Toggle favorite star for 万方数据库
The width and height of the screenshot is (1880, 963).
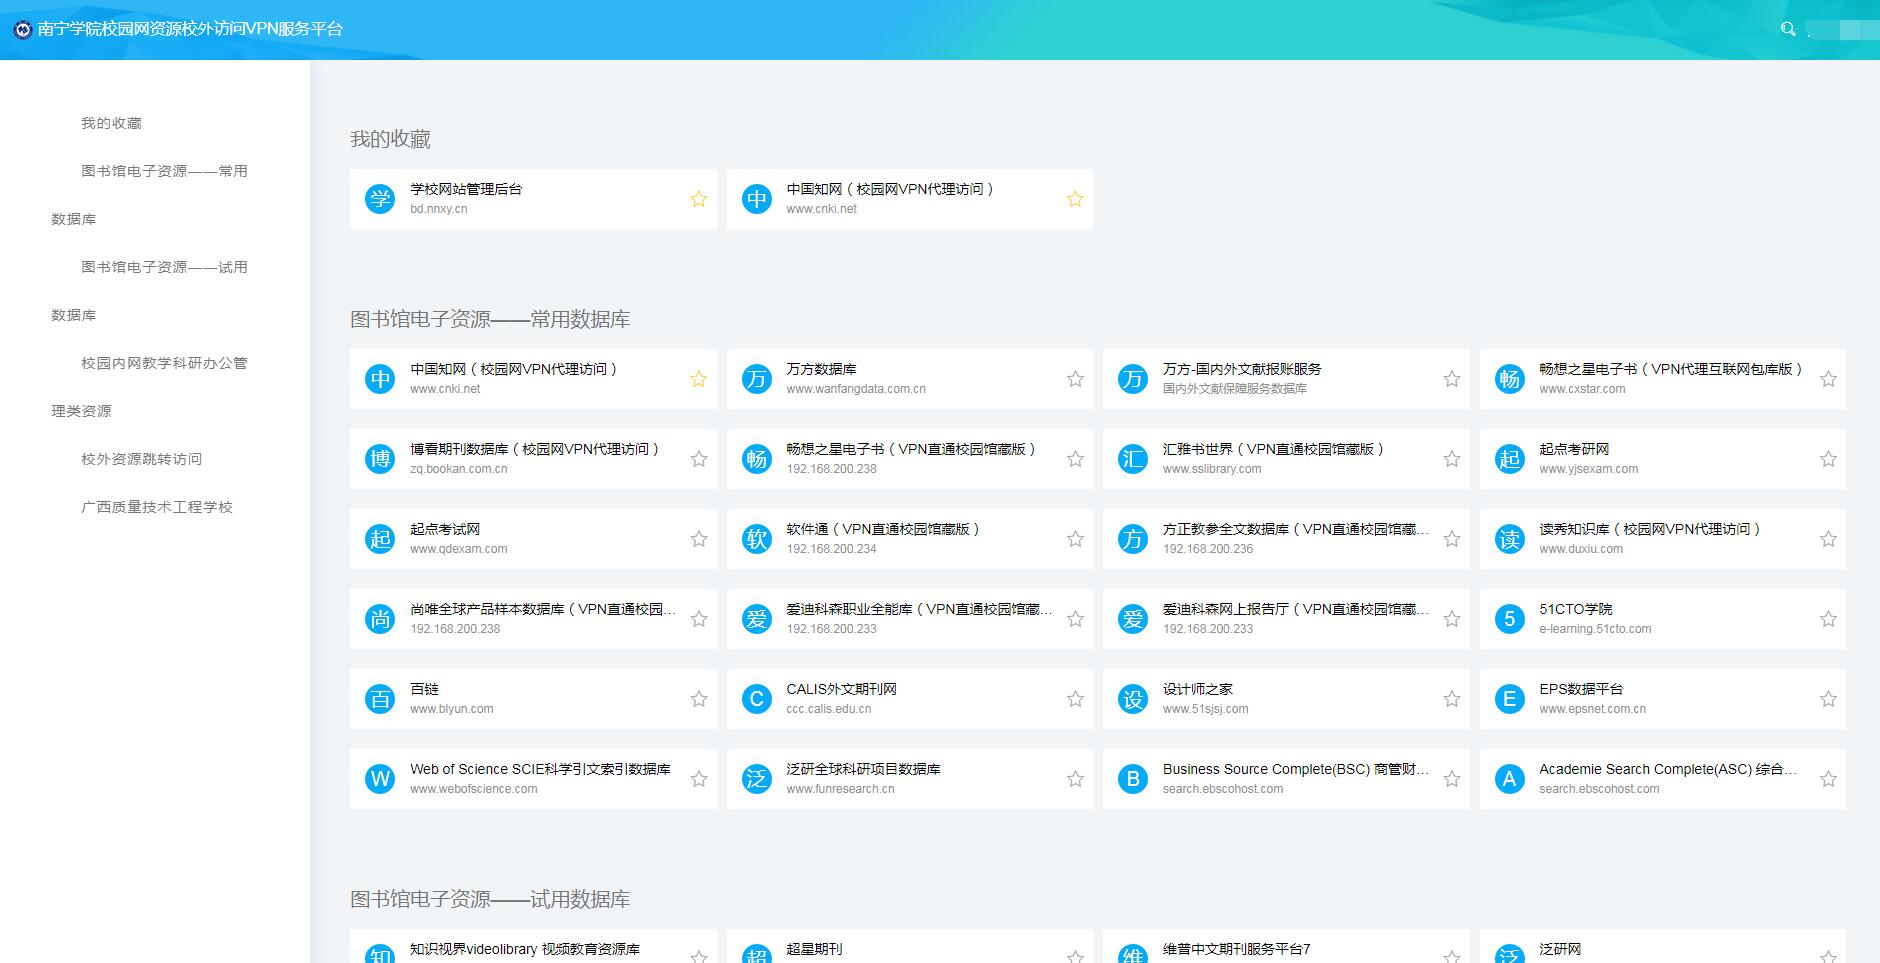1075,379
